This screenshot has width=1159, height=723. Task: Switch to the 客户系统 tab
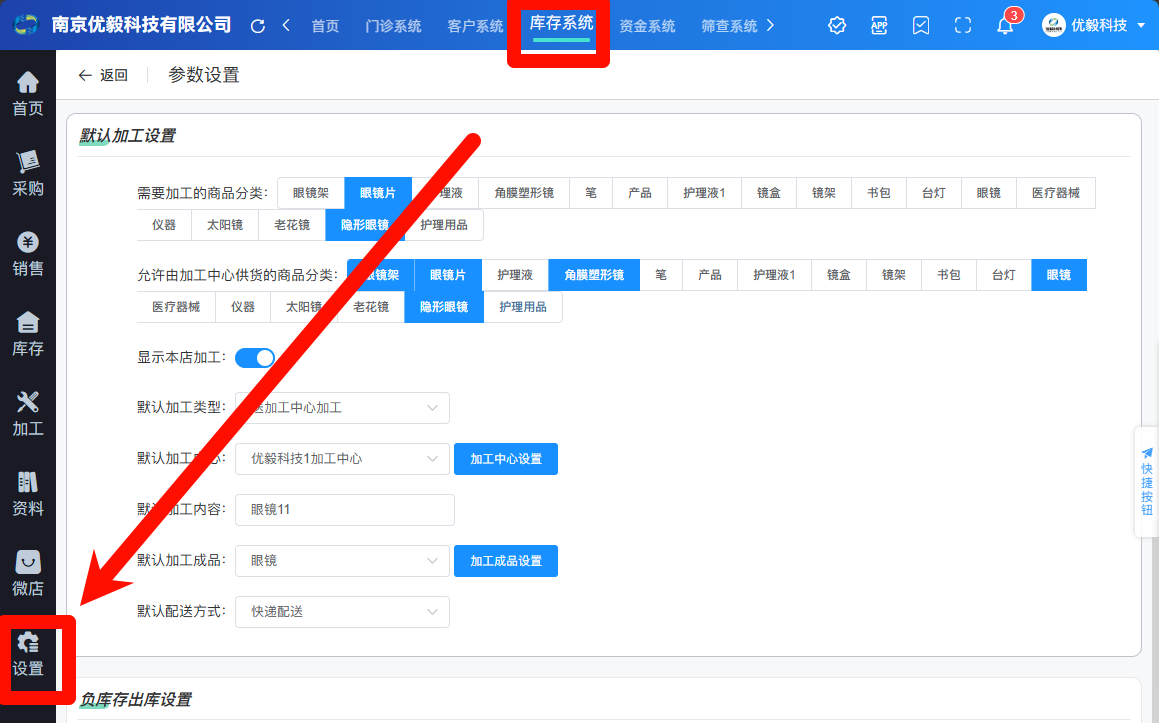pyautogui.click(x=475, y=26)
